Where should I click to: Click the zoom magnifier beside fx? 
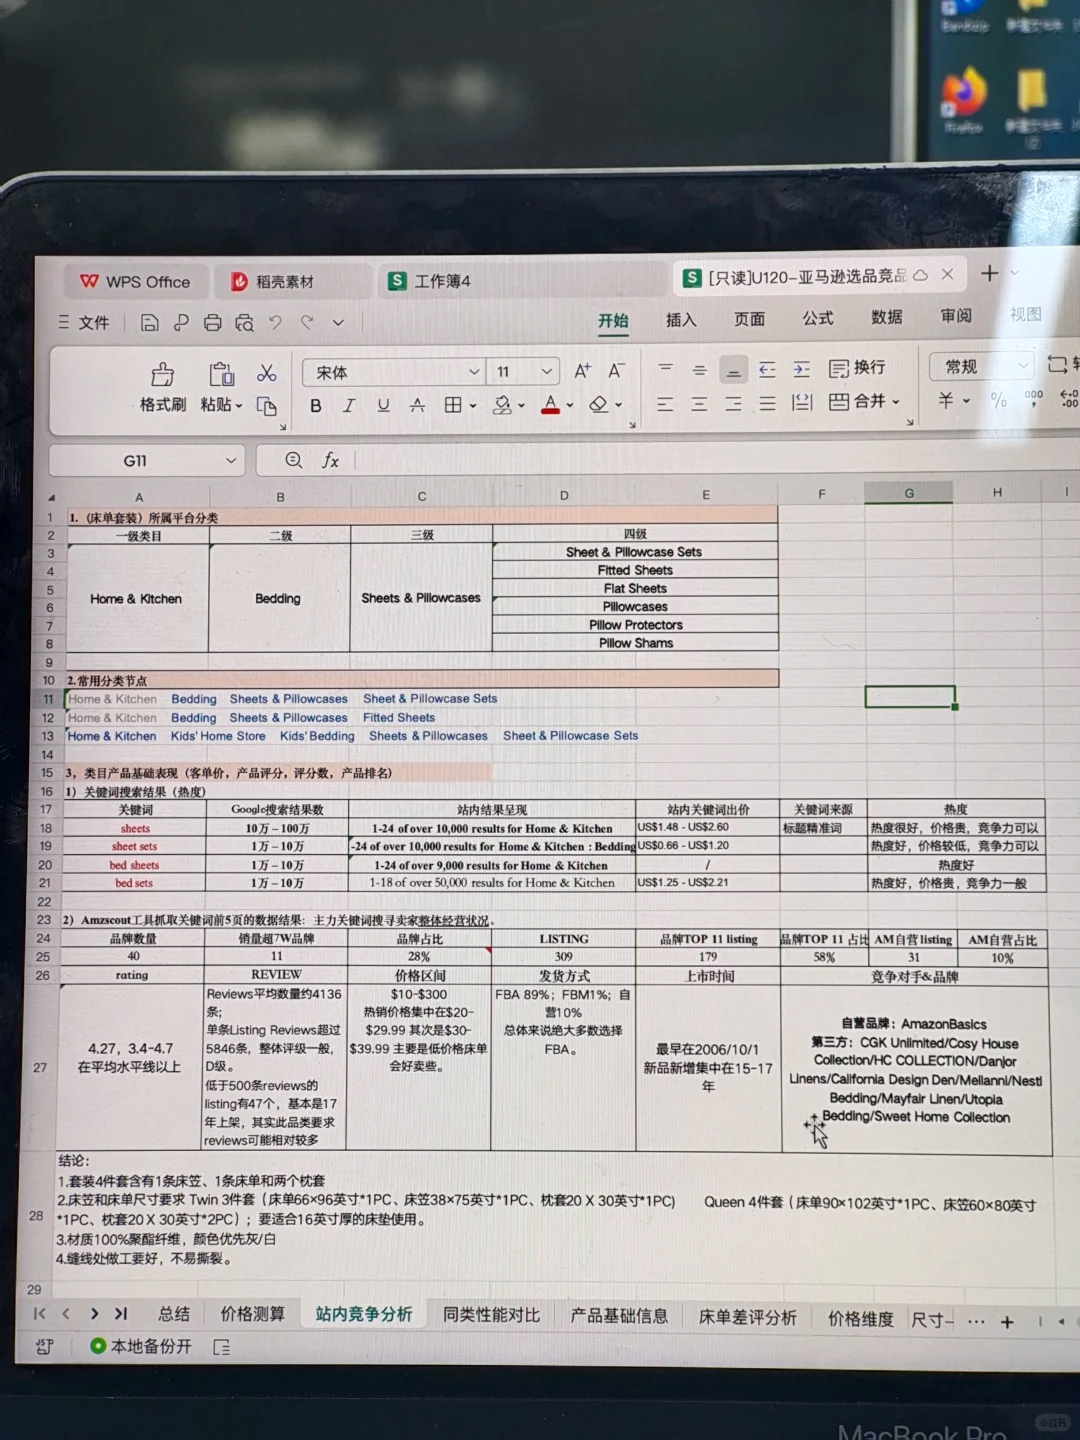coord(294,460)
